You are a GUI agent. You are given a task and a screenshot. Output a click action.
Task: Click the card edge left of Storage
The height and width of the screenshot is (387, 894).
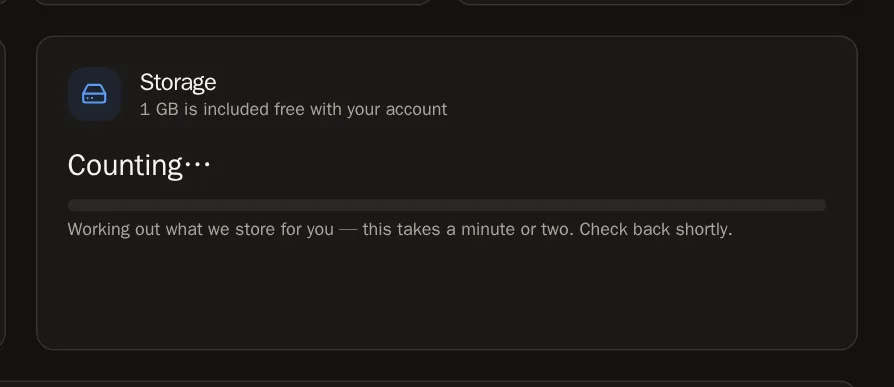pyautogui.click(x=2, y=193)
